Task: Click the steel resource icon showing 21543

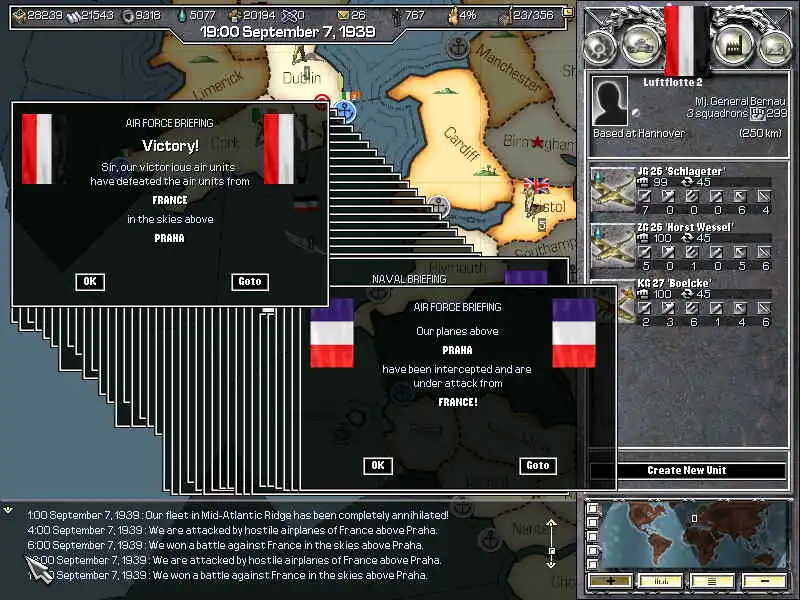Action: (x=73, y=16)
